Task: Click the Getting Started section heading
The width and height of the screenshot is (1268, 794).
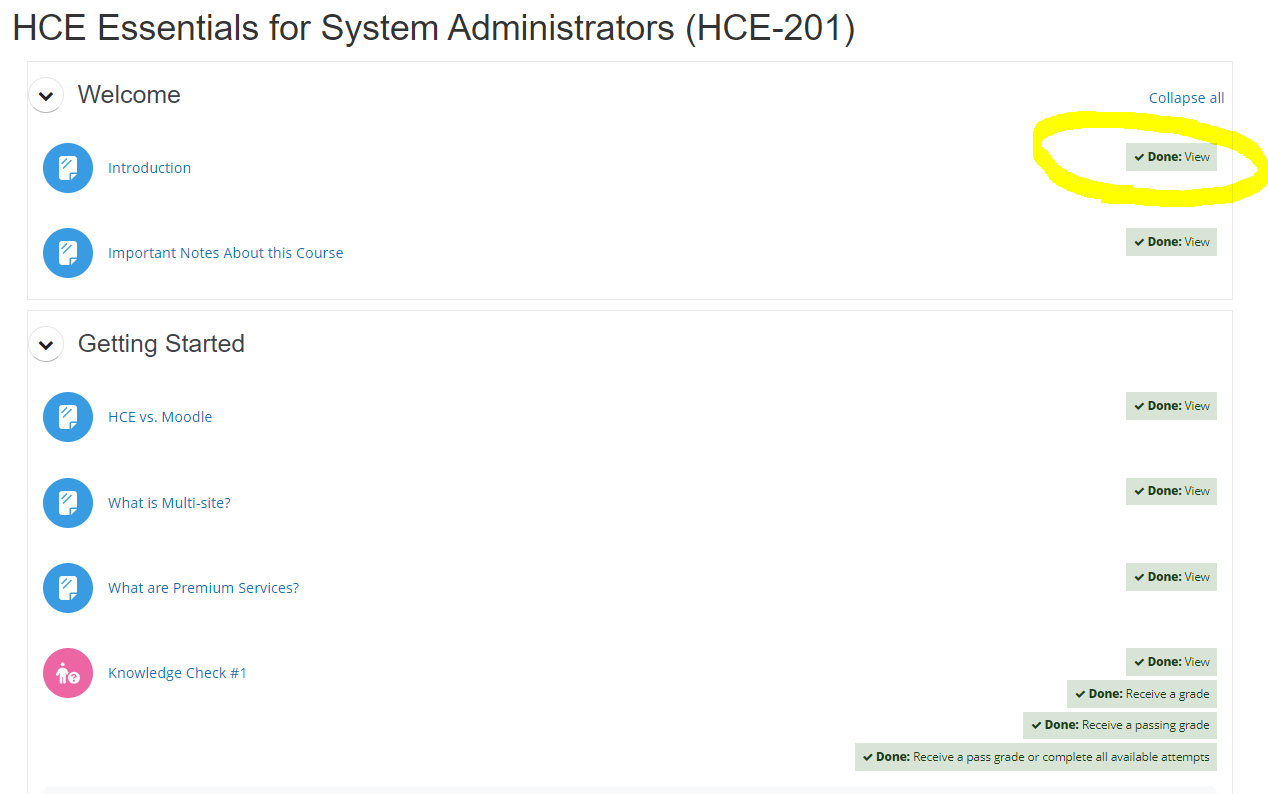Action: click(x=161, y=344)
